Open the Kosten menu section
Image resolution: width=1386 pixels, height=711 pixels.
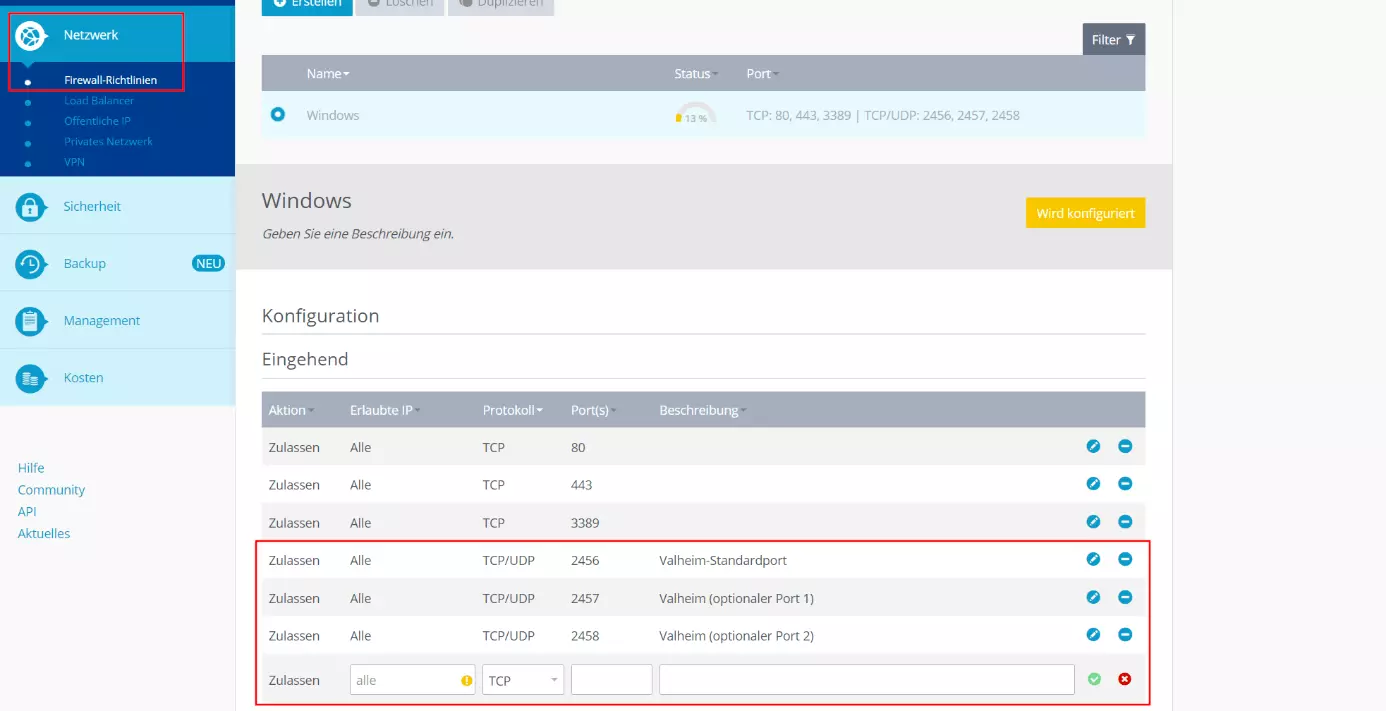117,377
